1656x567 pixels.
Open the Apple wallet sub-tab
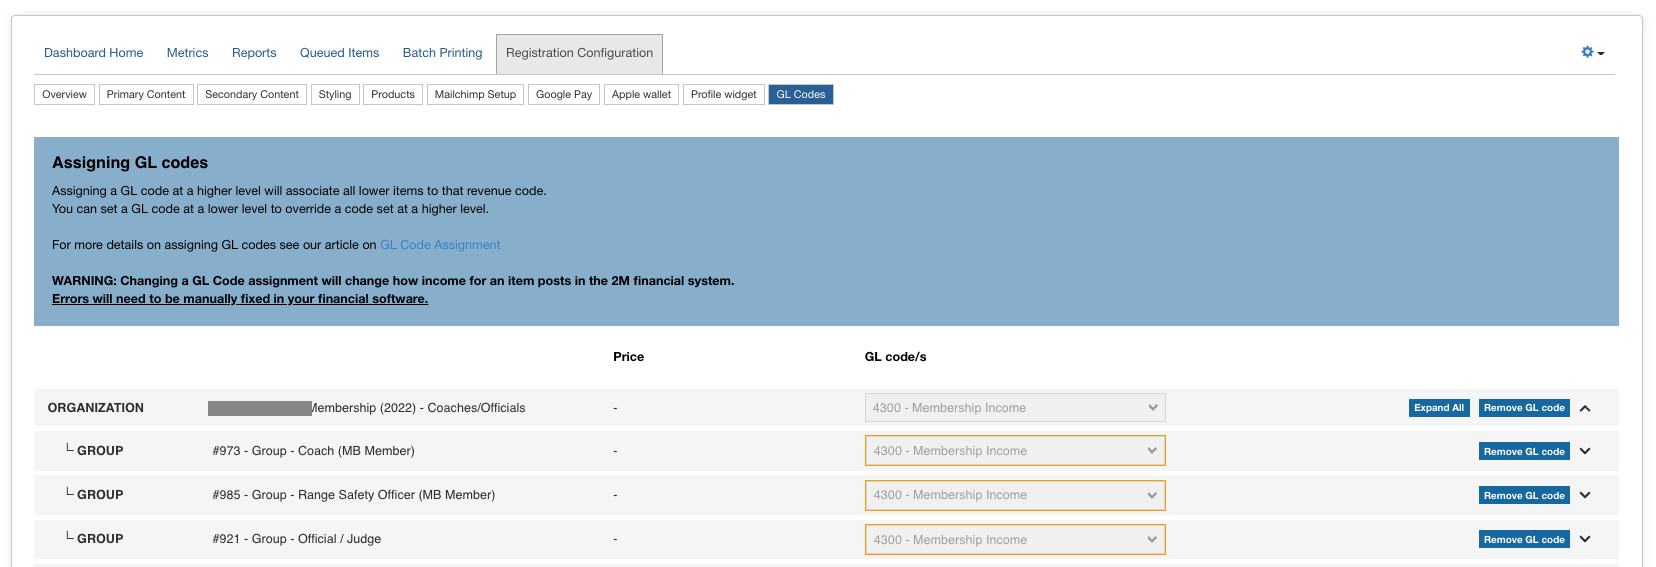coord(641,95)
